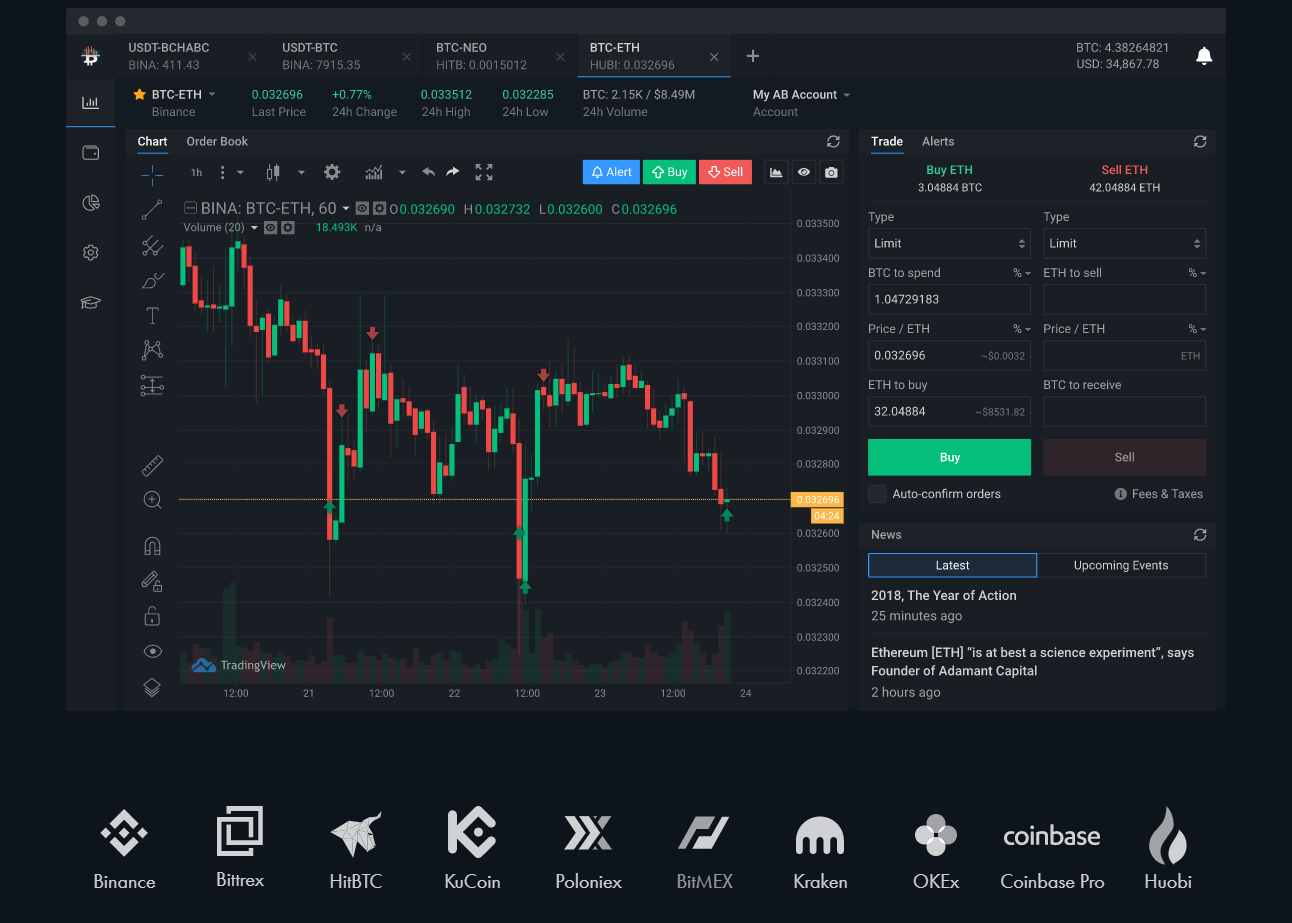Select the Upcoming Events news tab

click(x=1121, y=565)
